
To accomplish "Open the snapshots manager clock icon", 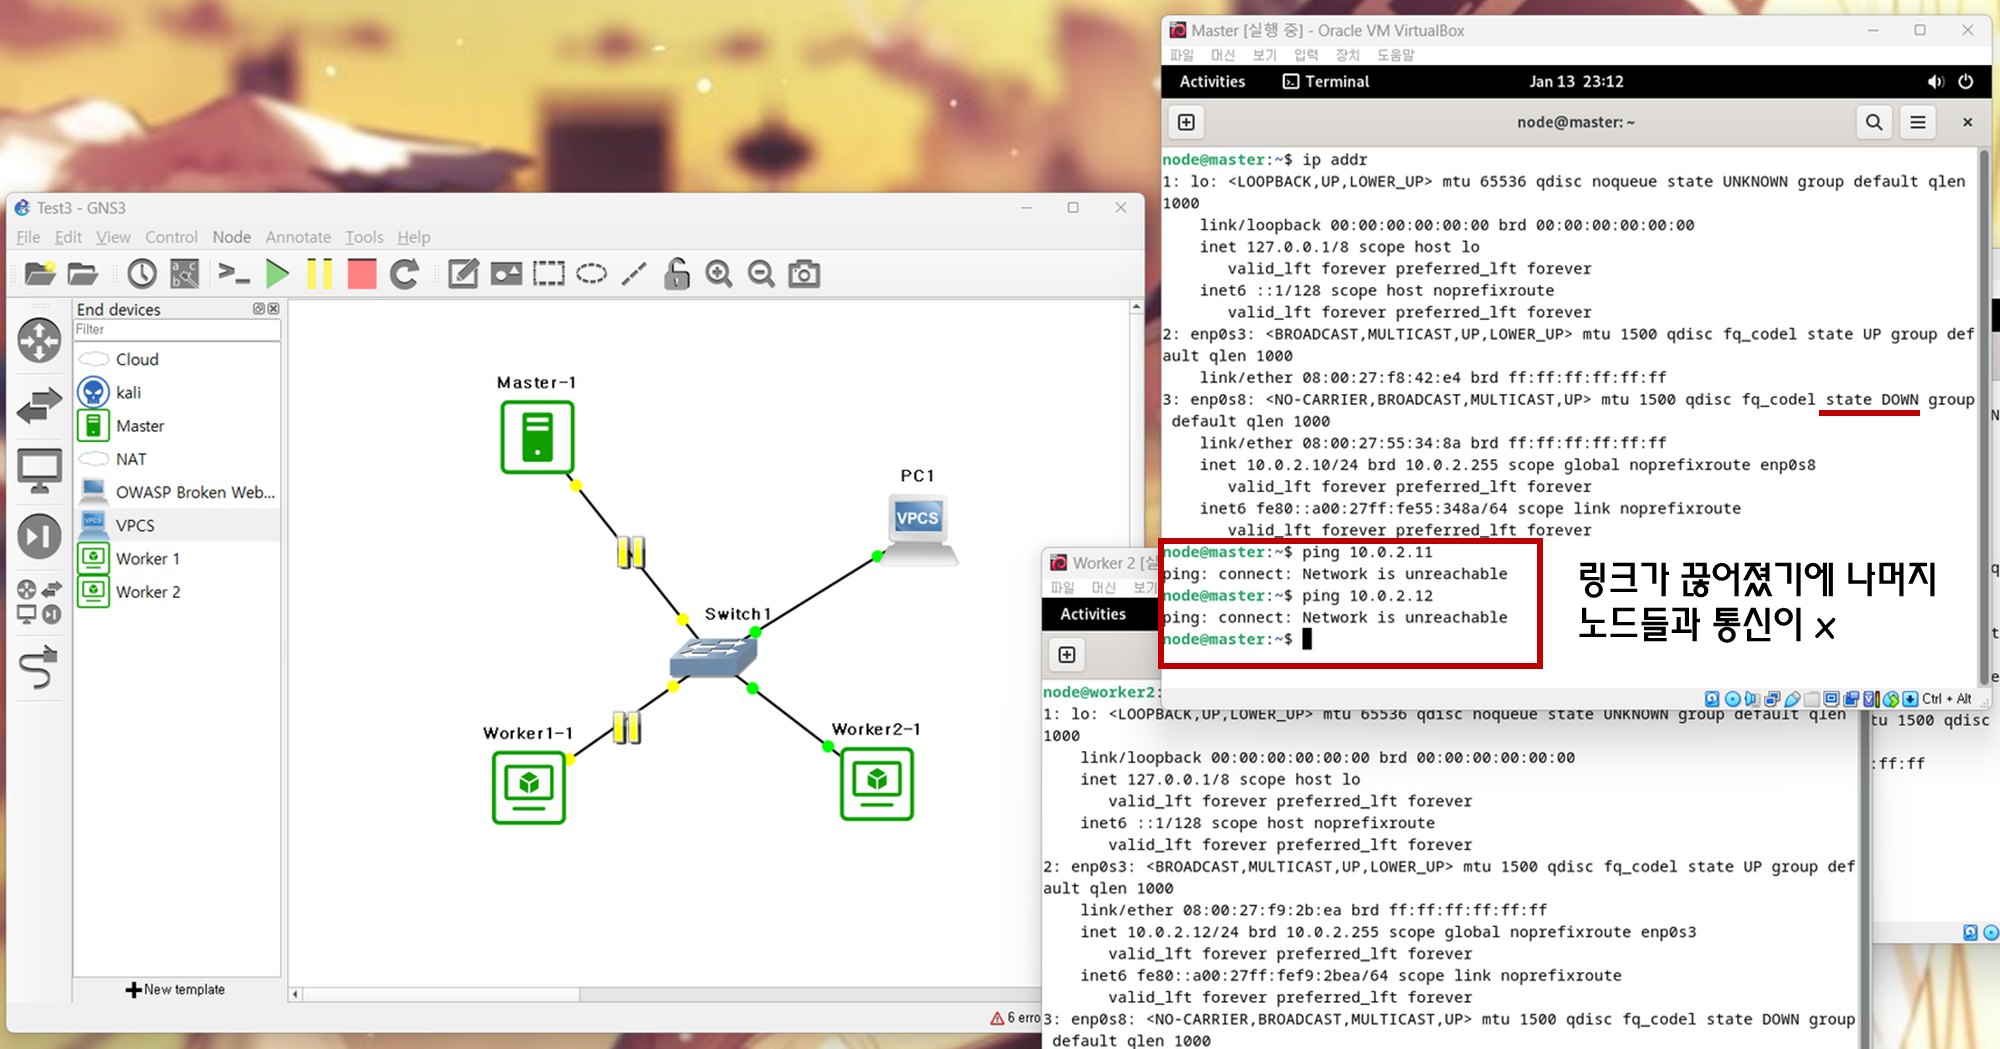I will coord(142,273).
